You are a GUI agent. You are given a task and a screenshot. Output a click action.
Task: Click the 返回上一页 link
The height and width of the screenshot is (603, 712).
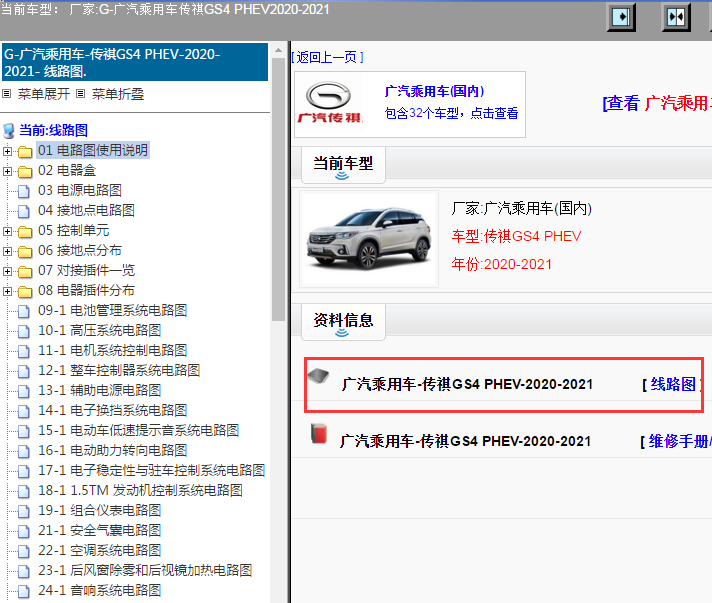[x=327, y=57]
